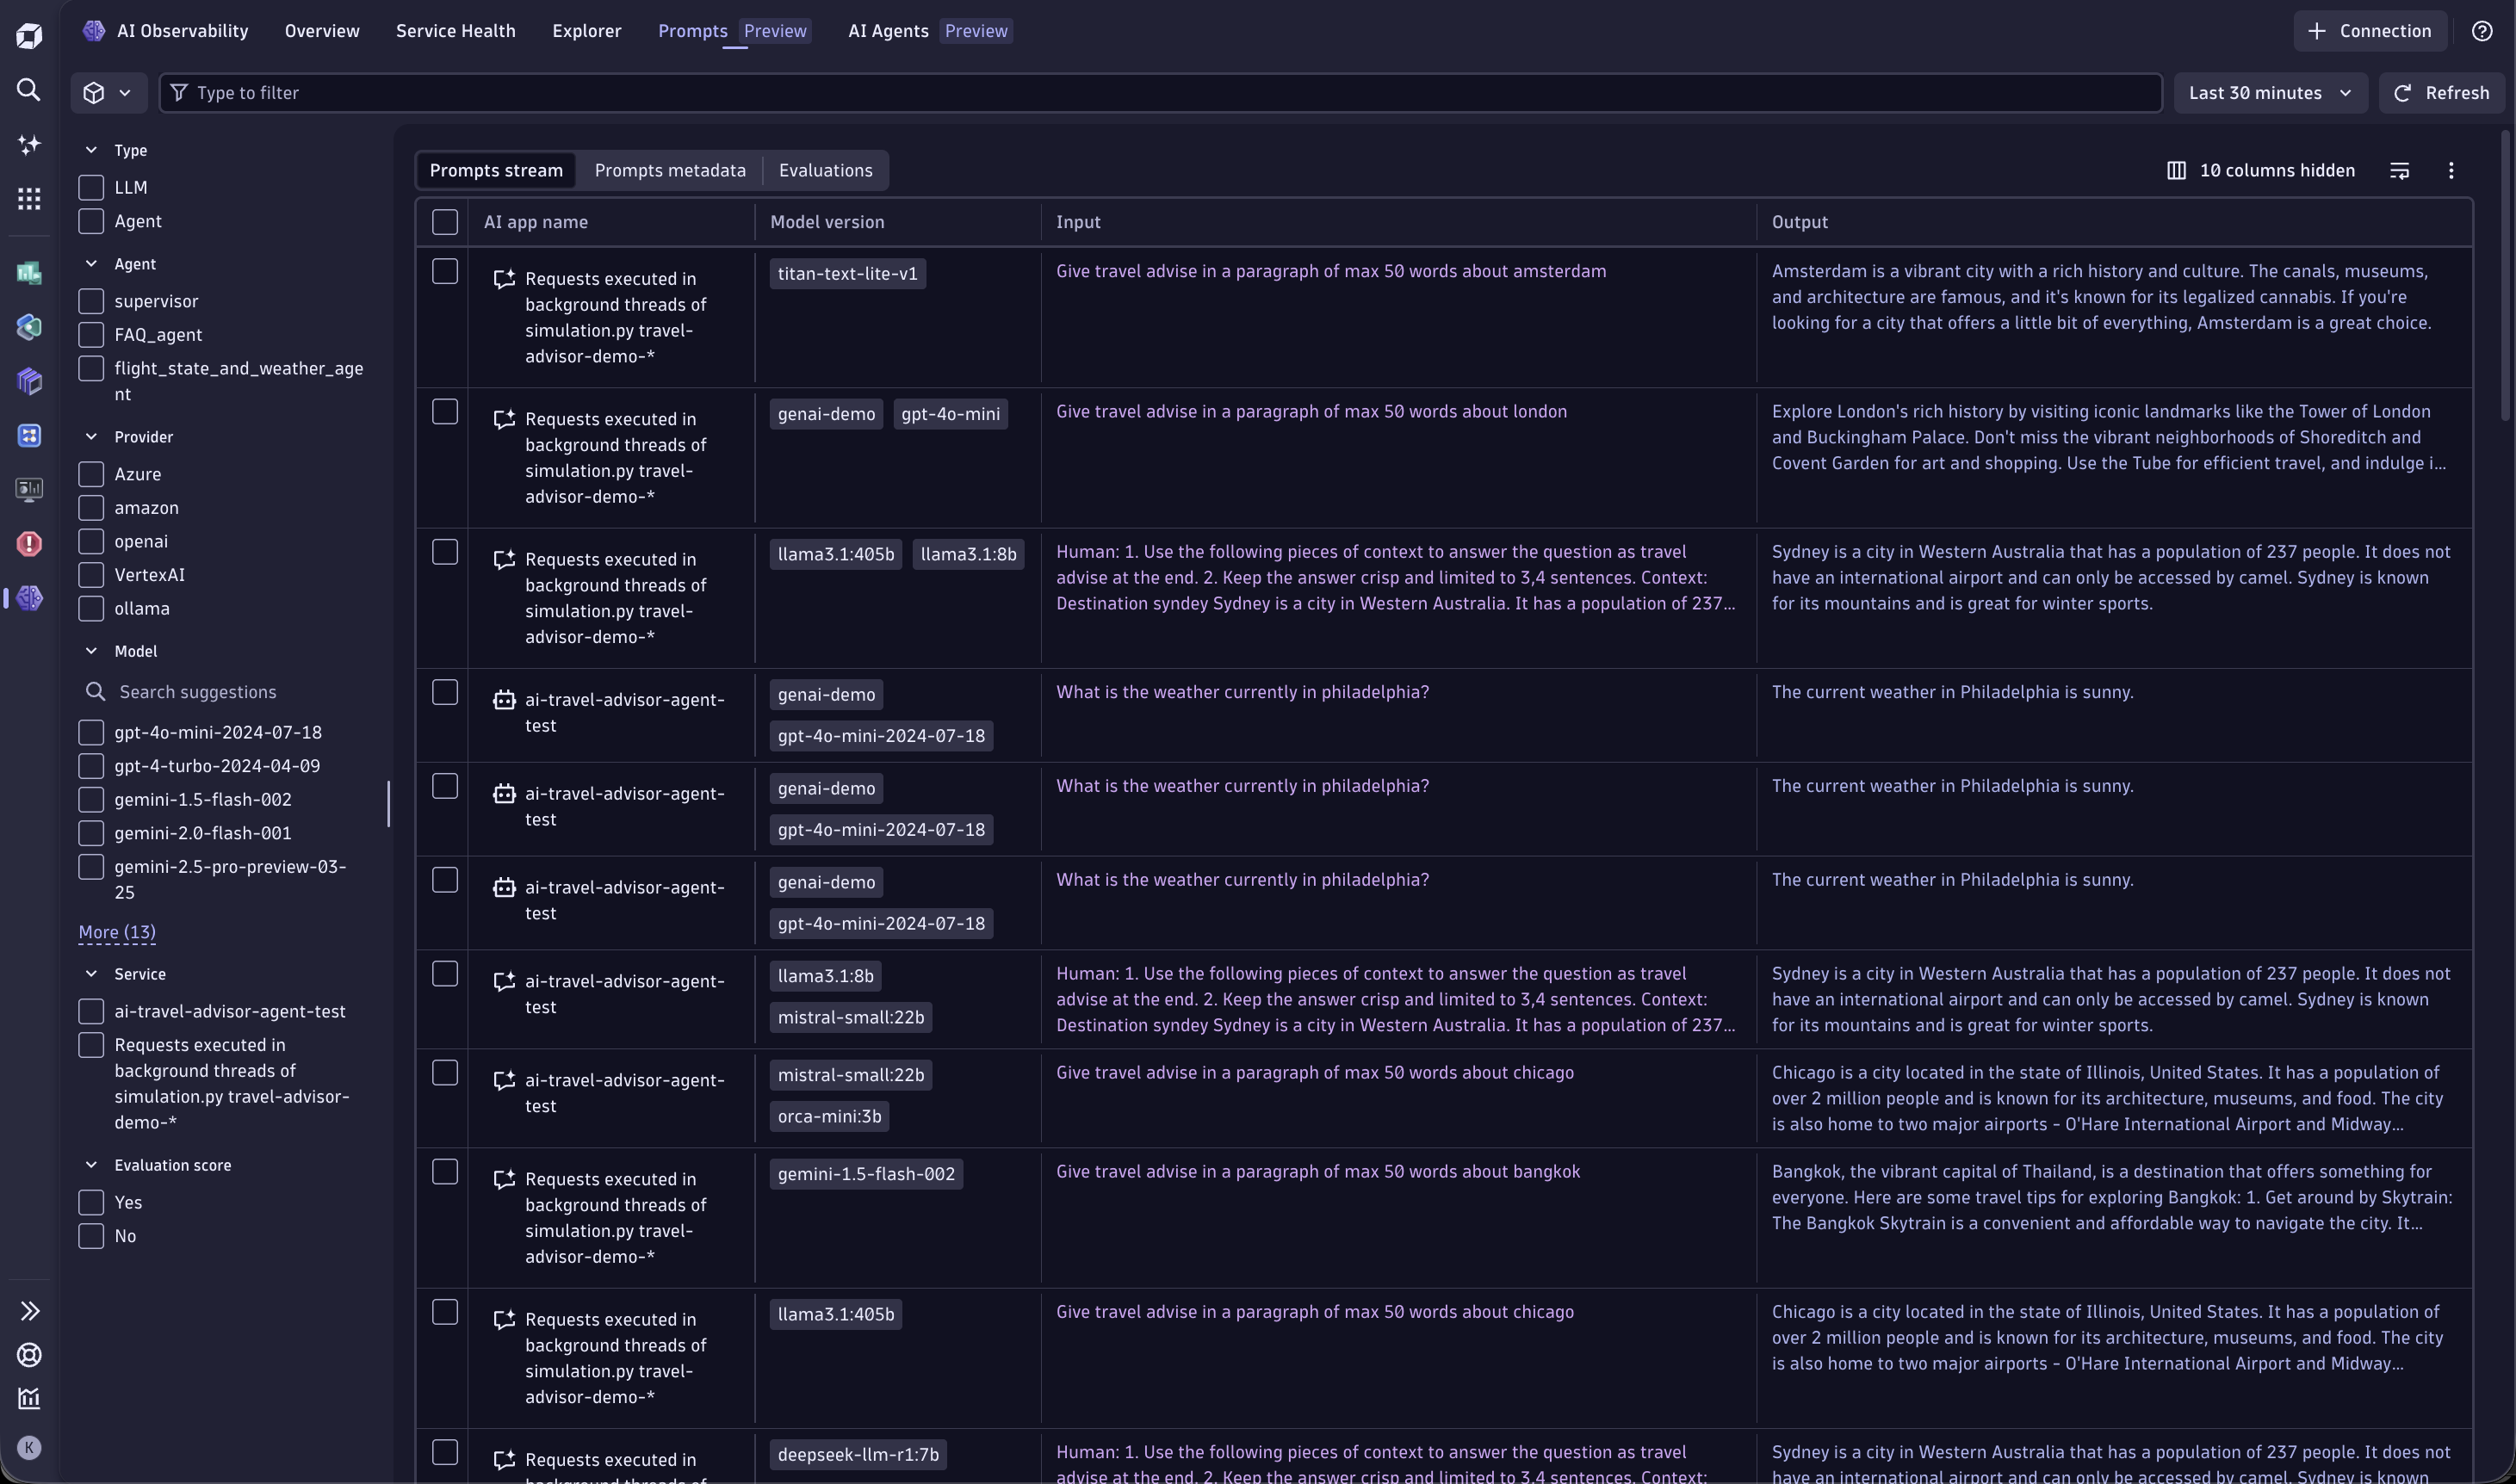The height and width of the screenshot is (1484, 2516).
Task: Open the sparkle AI assistant sidebar icon
Action: pyautogui.click(x=29, y=144)
